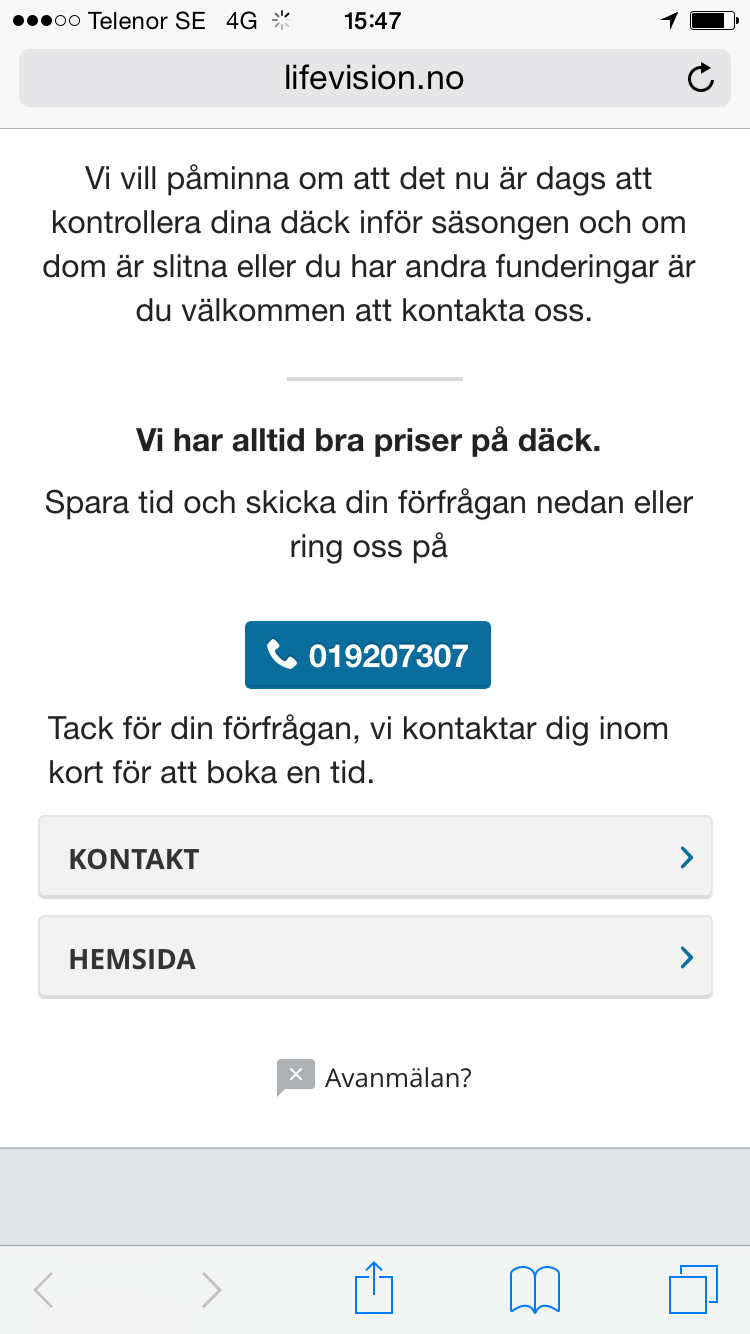750x1334 pixels.
Task: Tap the Safari share icon
Action: [x=372, y=1289]
